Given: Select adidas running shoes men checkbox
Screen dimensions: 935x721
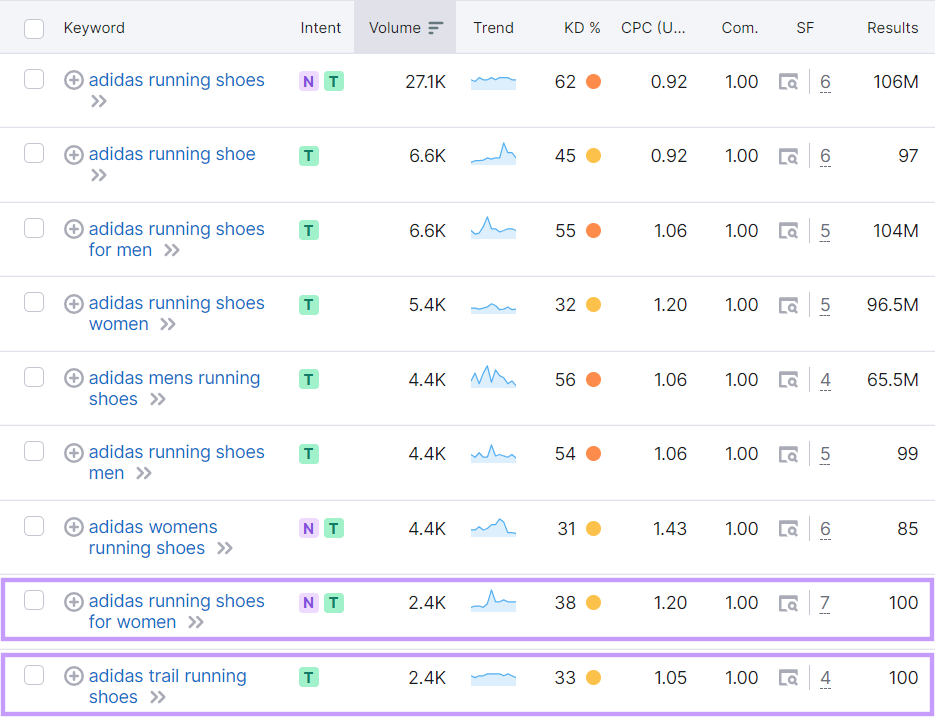Looking at the screenshot, I should 34,451.
